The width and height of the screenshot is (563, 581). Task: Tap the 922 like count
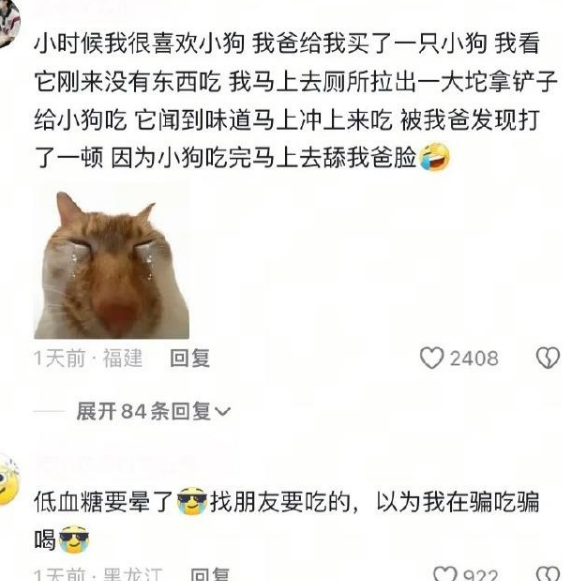pyautogui.click(x=480, y=575)
